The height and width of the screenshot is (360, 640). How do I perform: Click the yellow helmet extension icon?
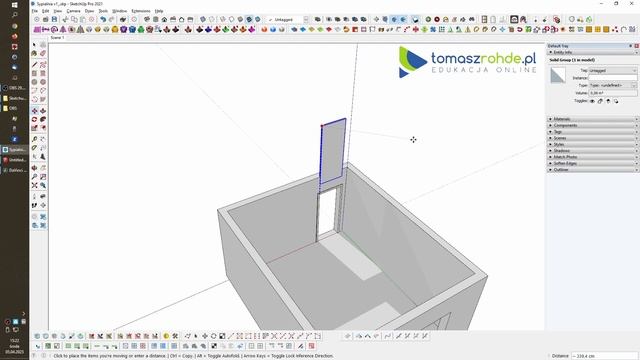click(x=115, y=29)
